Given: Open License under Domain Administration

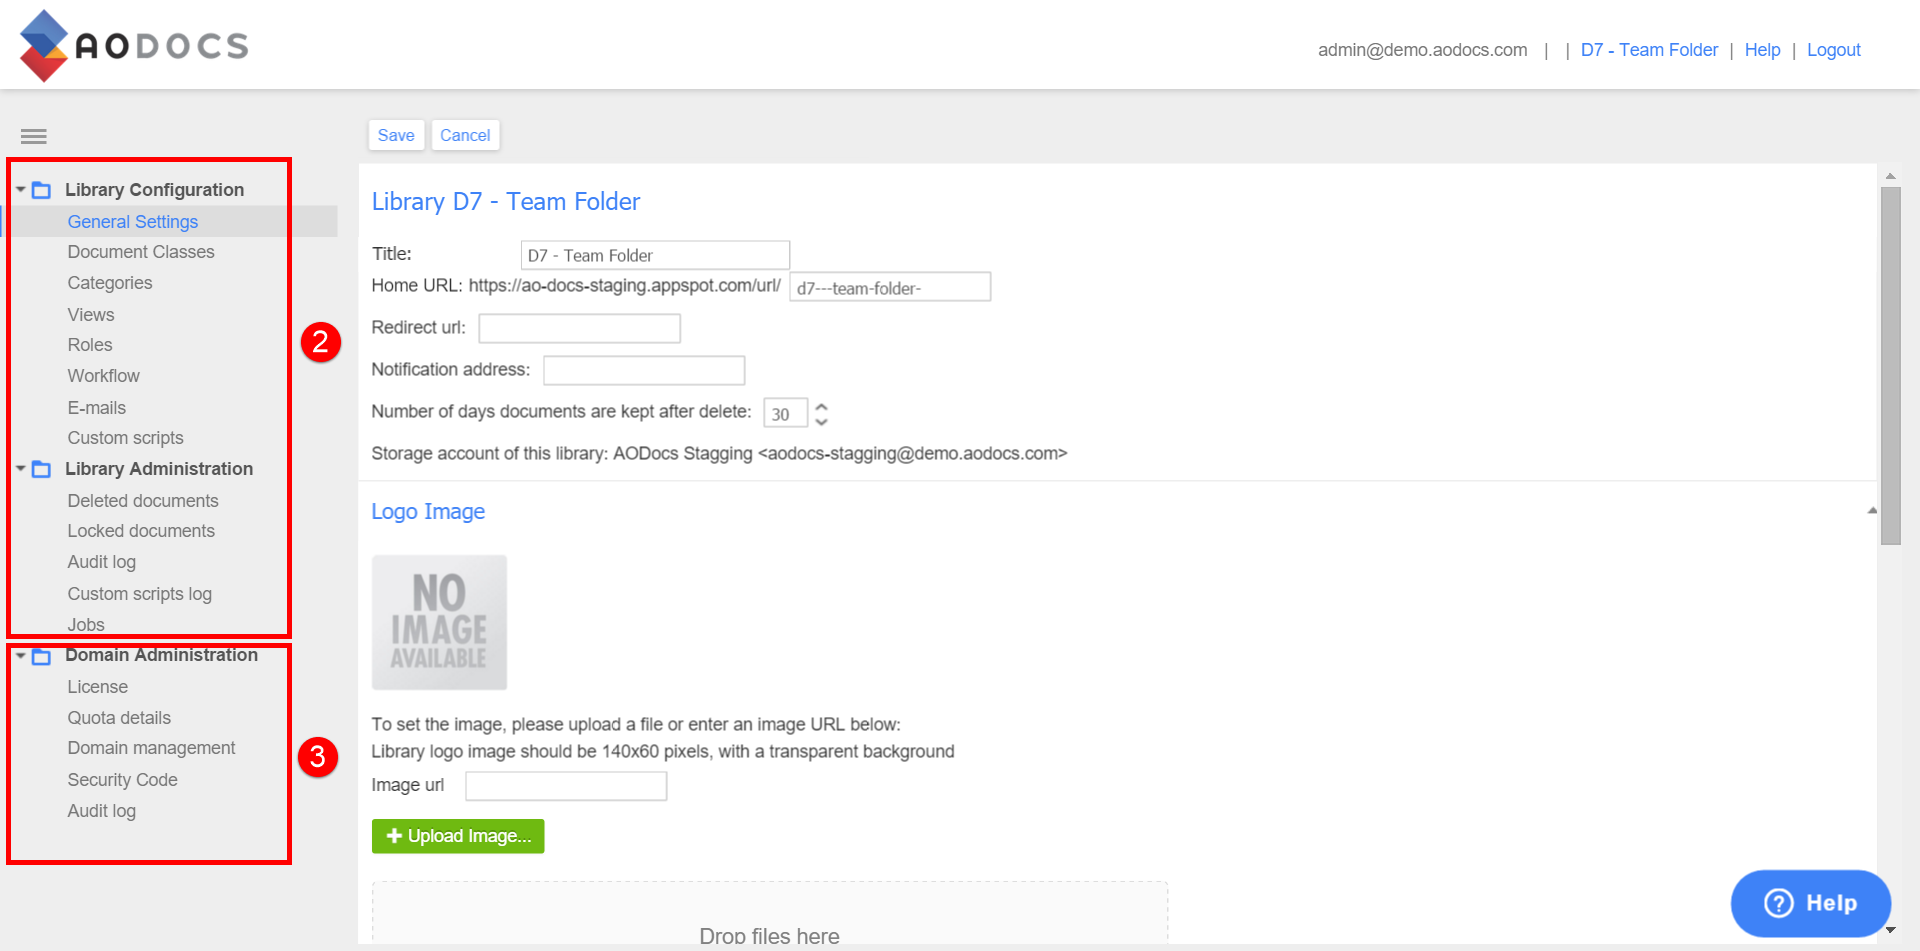Looking at the screenshot, I should click(98, 687).
